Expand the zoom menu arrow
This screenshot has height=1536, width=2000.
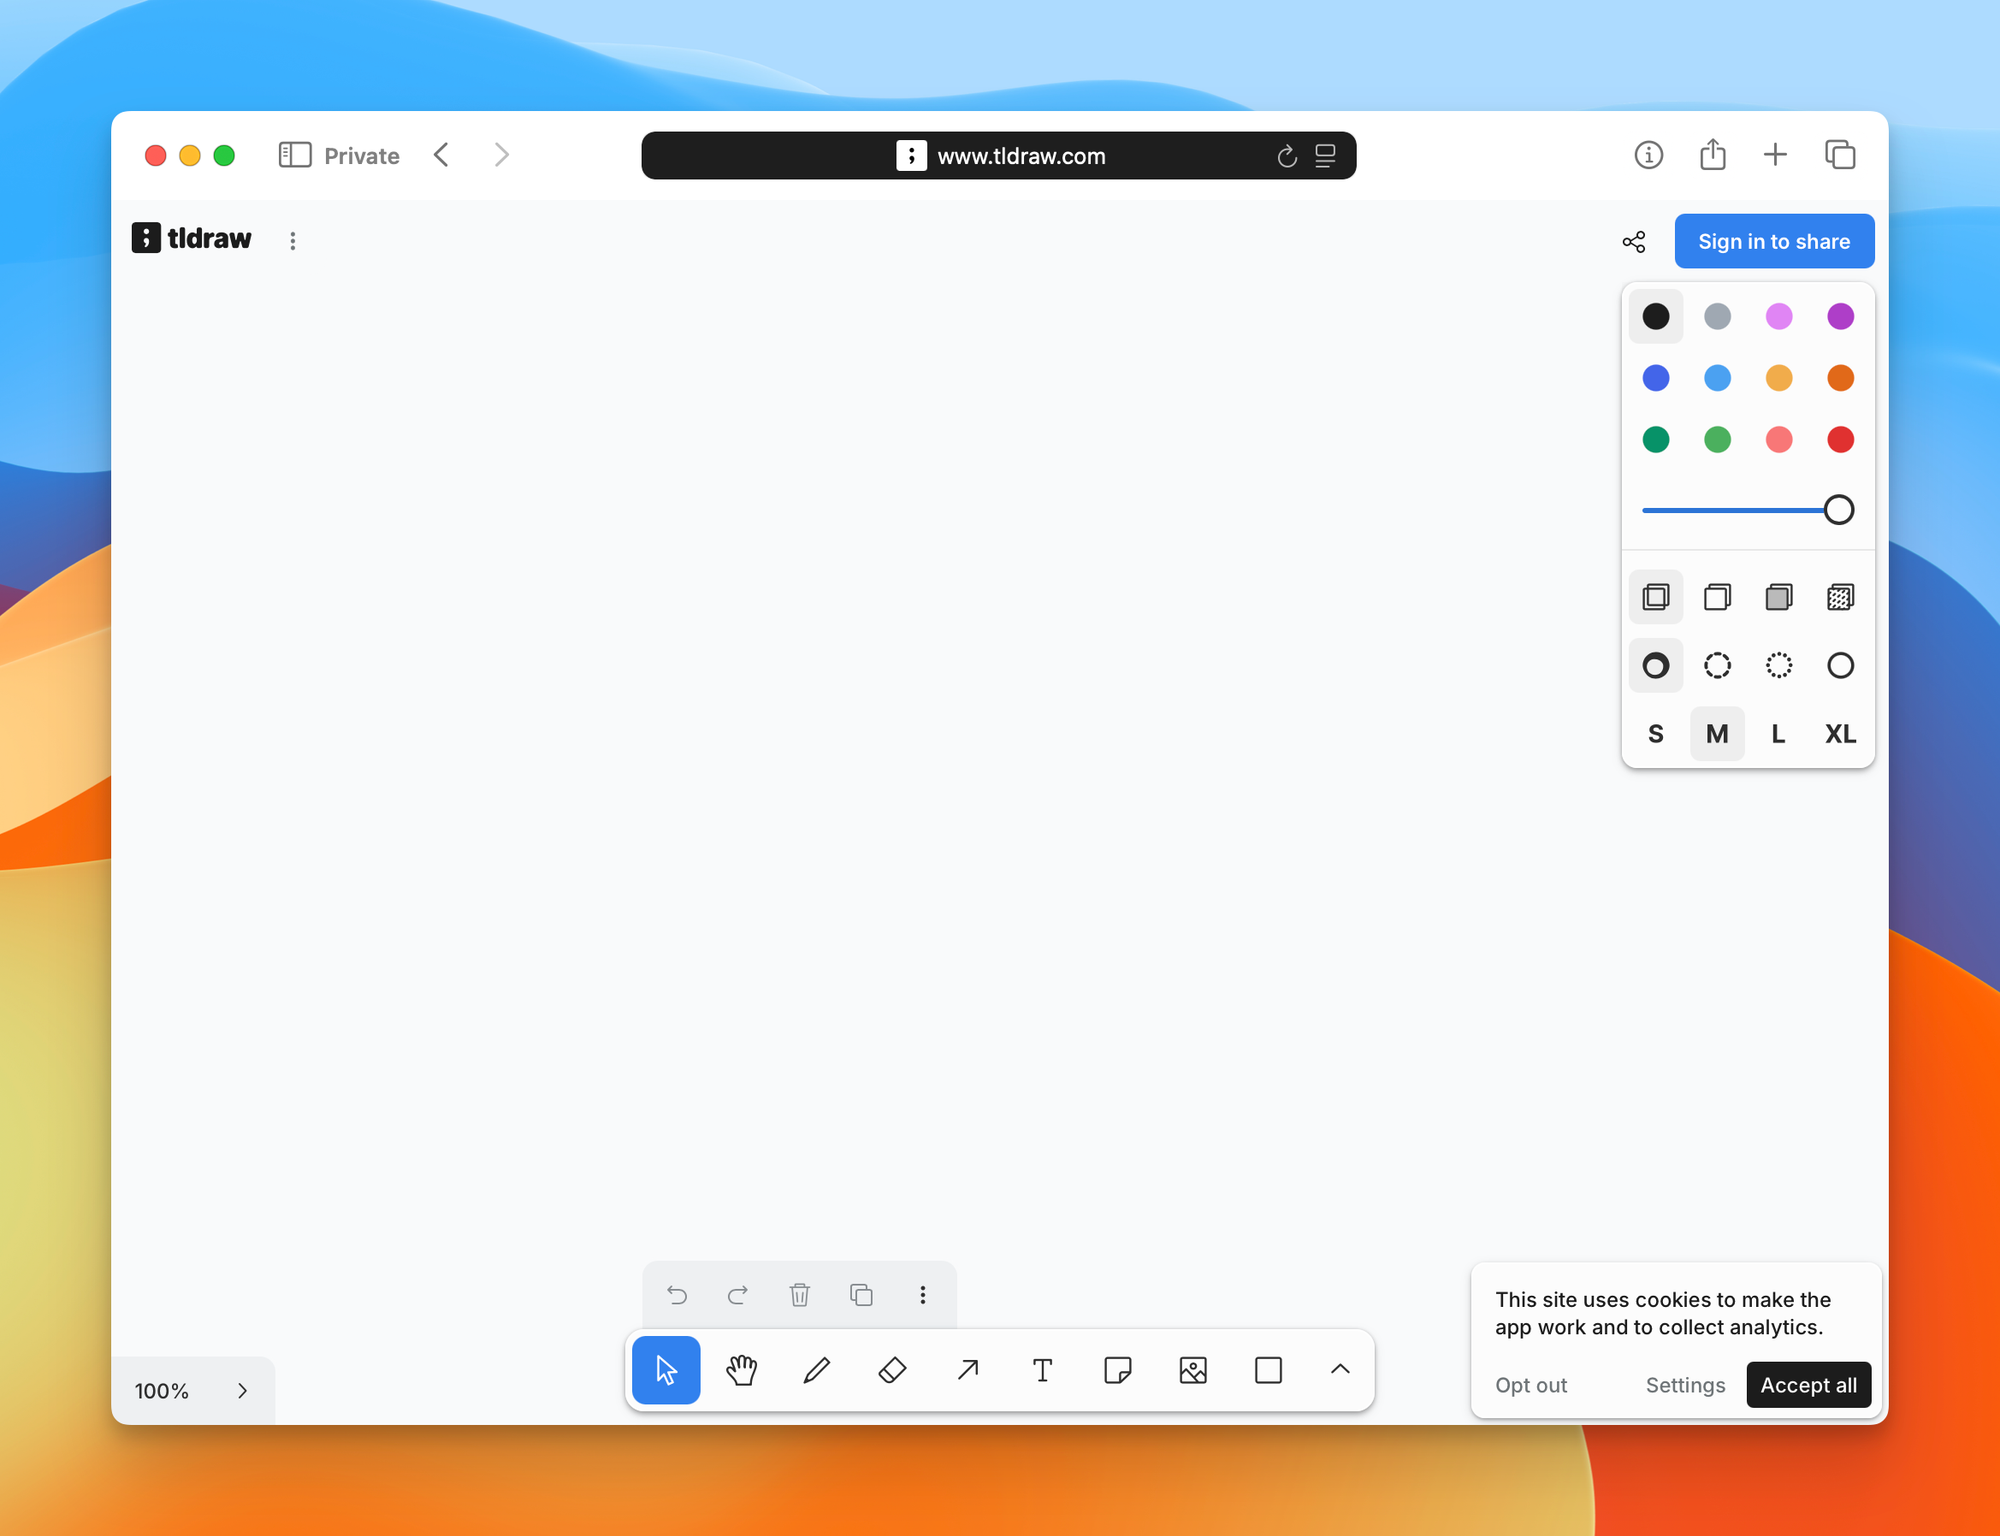click(x=242, y=1391)
